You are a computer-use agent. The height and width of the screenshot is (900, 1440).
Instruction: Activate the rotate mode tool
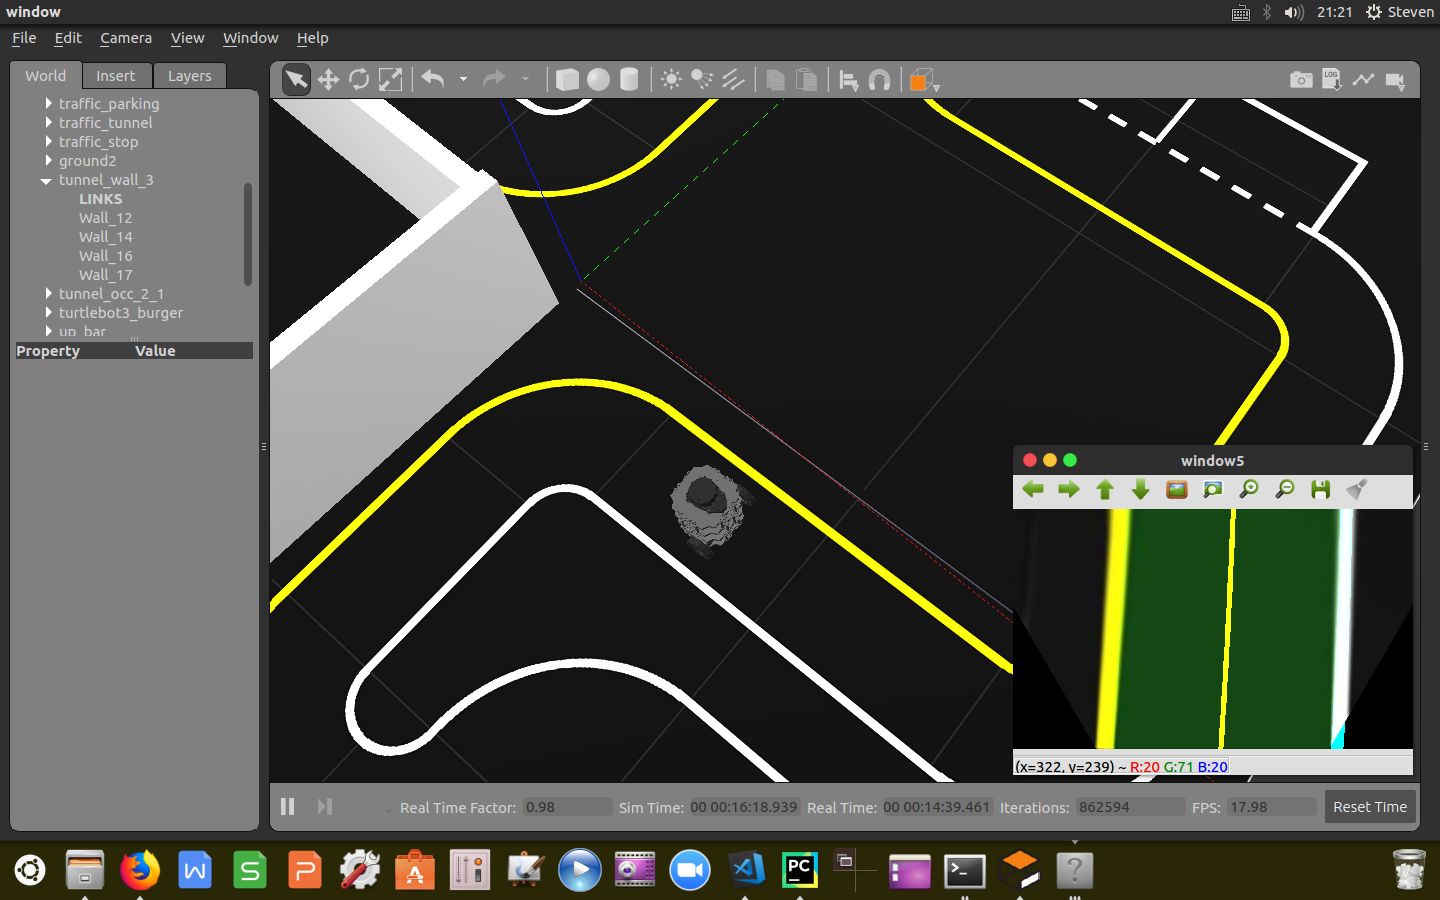(359, 80)
